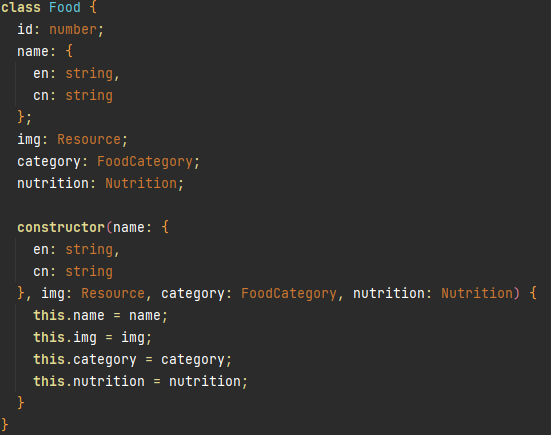This screenshot has height=435, width=551.
Task: Click the opening brace after Food
Action: point(93,7)
